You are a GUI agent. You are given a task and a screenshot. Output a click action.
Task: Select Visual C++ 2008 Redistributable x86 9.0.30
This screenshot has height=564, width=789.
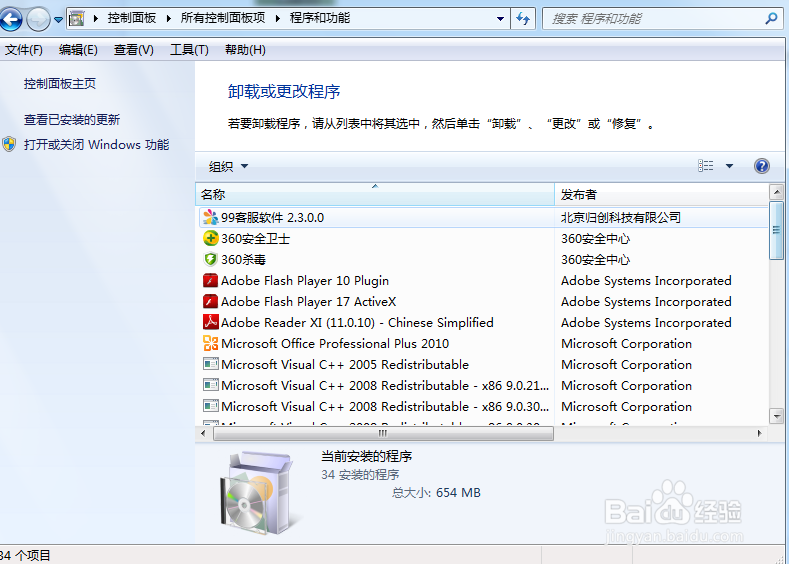(385, 407)
